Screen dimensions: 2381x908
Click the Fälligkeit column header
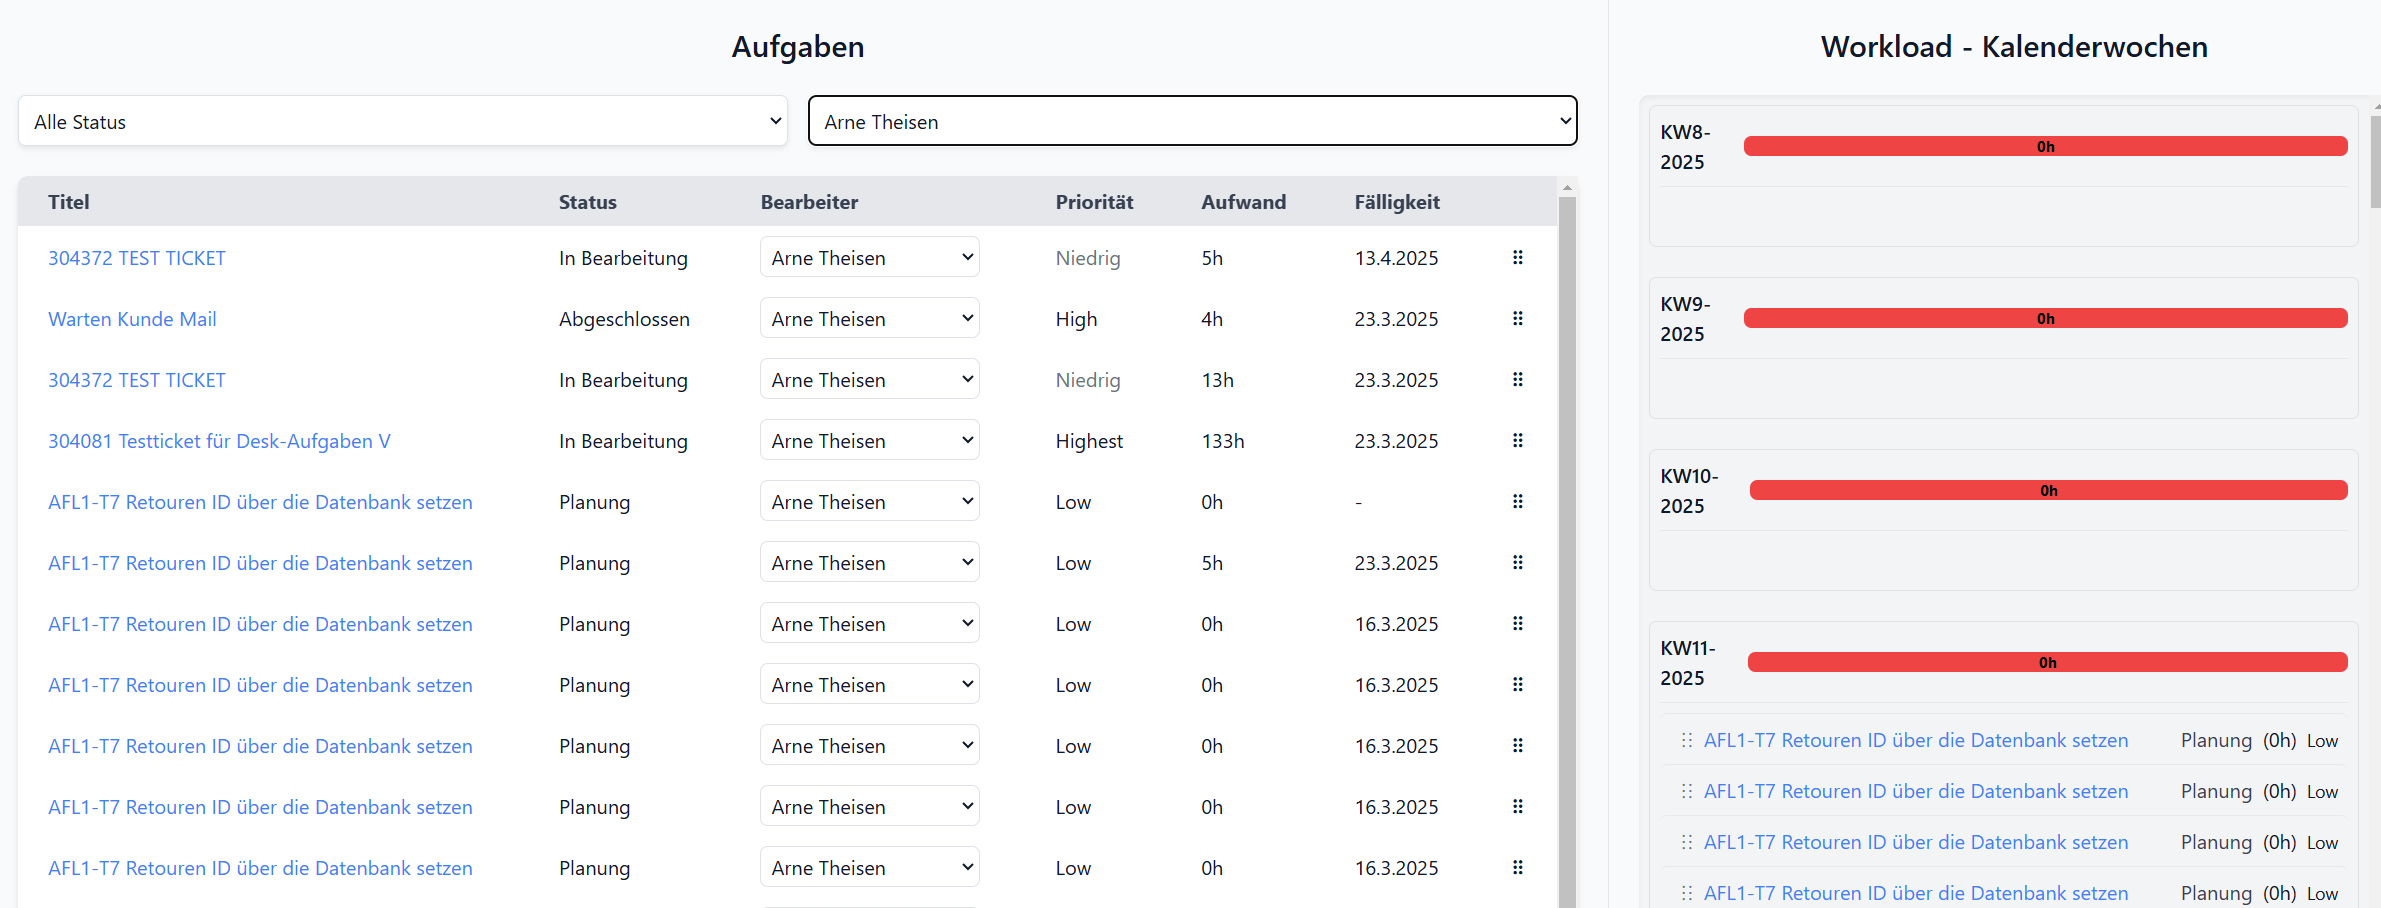point(1397,202)
